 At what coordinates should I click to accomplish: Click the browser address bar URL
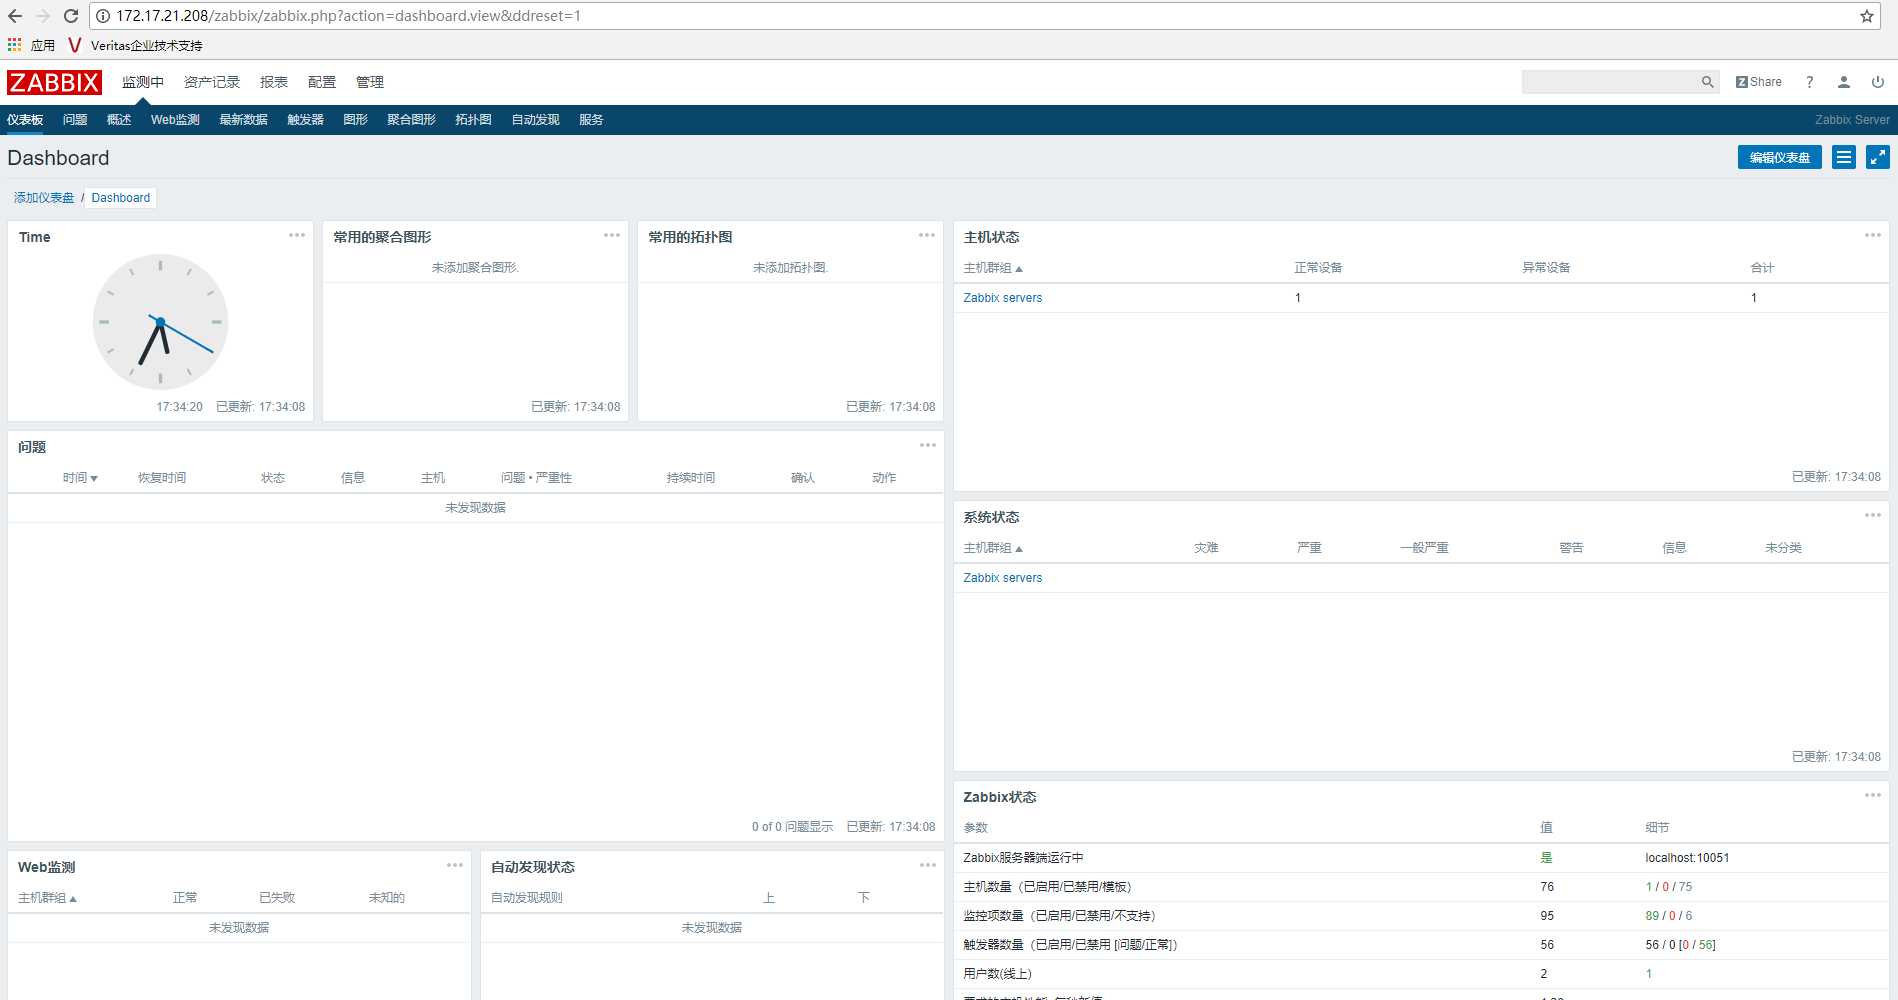(348, 16)
